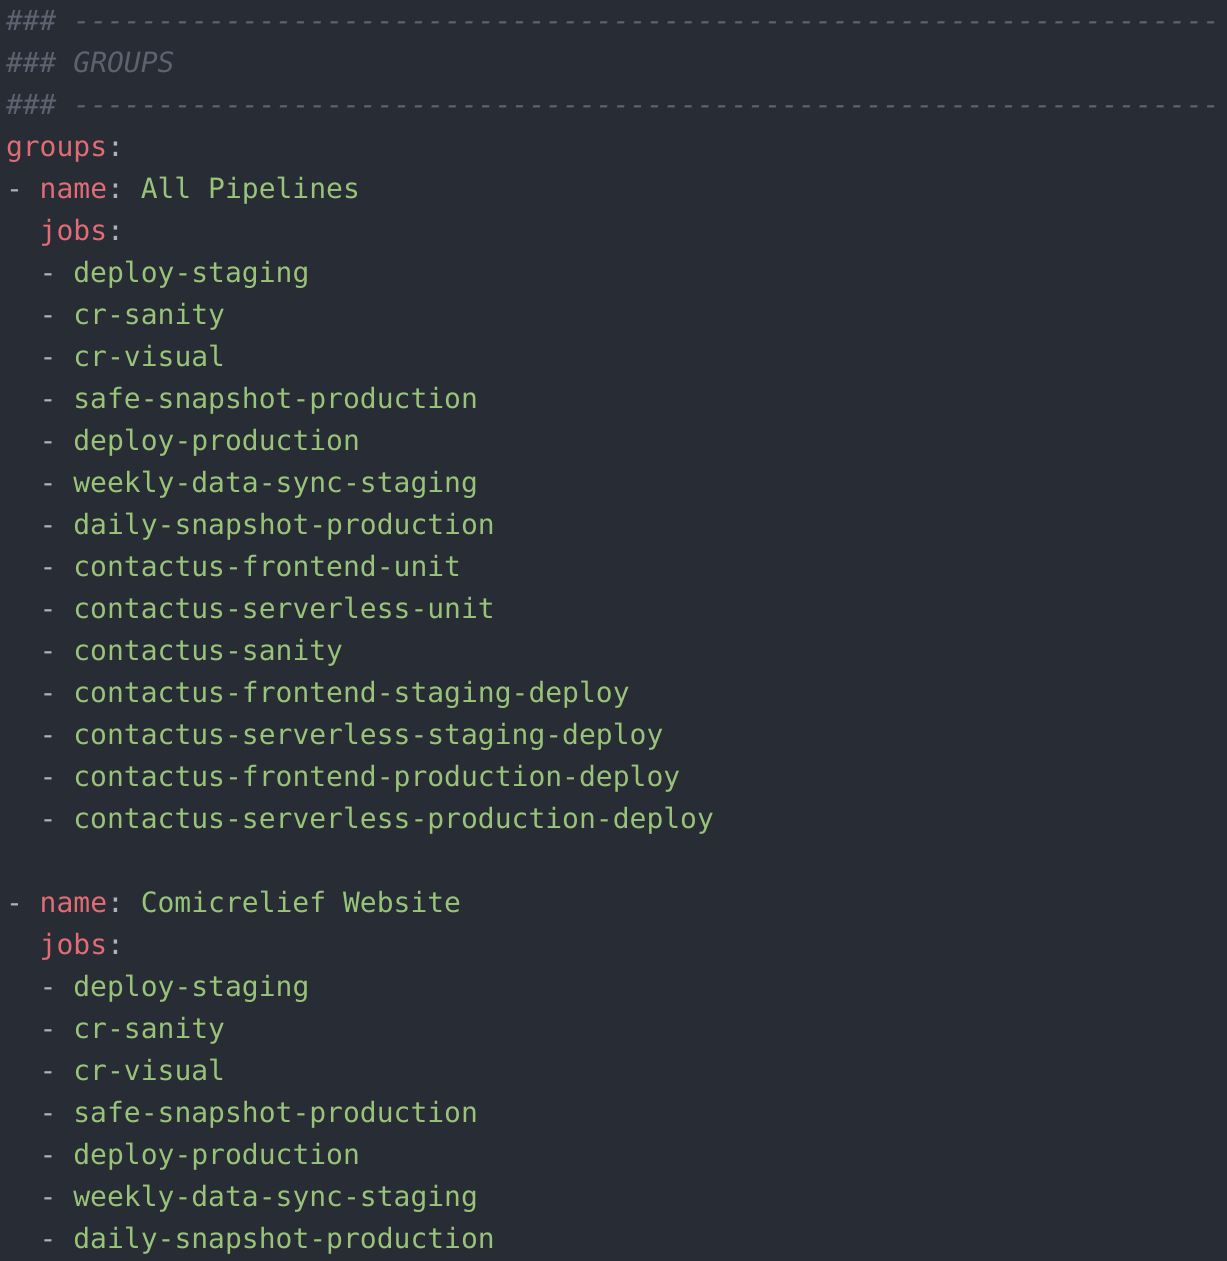Screen dimensions: 1227x1261
Task: Click cr-sanity in All Pipelines jobs
Action: point(149,316)
